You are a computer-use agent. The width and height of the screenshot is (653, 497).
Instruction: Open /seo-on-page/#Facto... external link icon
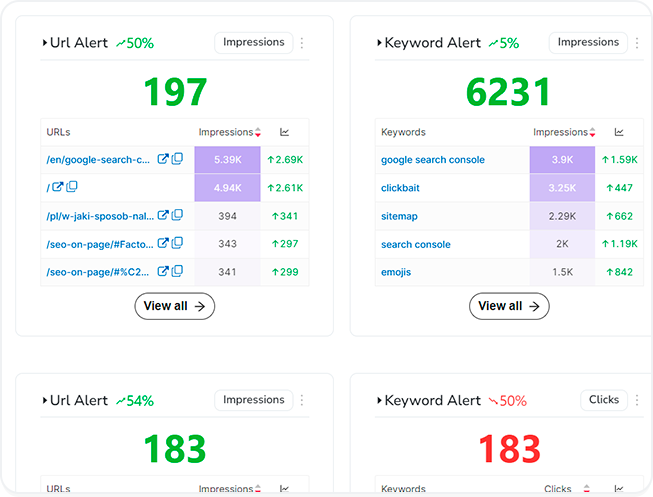[x=164, y=243]
